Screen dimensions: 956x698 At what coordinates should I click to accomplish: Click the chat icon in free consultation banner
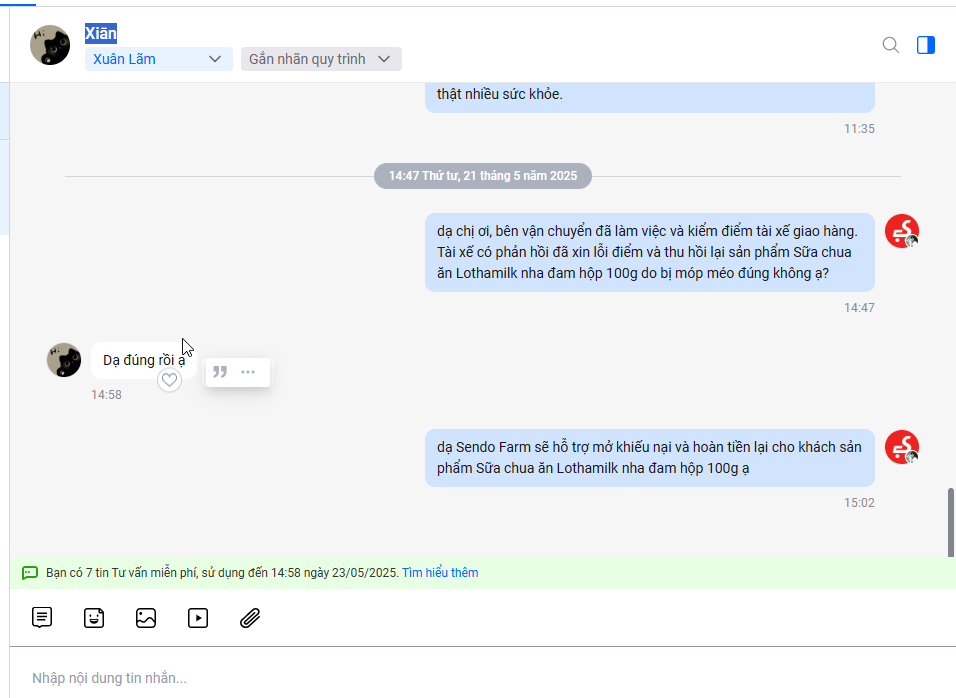click(x=30, y=573)
